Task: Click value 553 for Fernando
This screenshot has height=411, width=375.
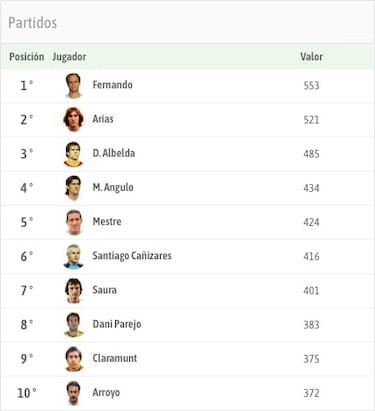Action: coord(311,86)
